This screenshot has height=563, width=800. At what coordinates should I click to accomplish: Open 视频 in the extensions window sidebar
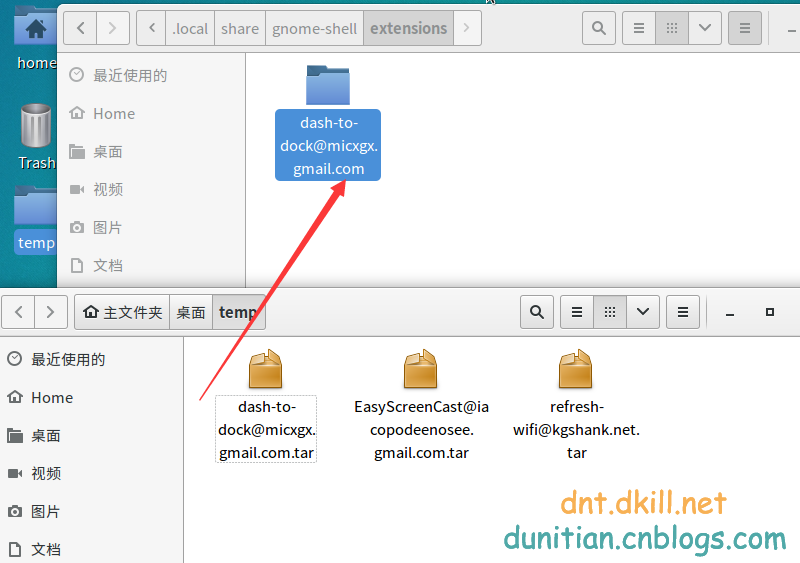pos(151,189)
